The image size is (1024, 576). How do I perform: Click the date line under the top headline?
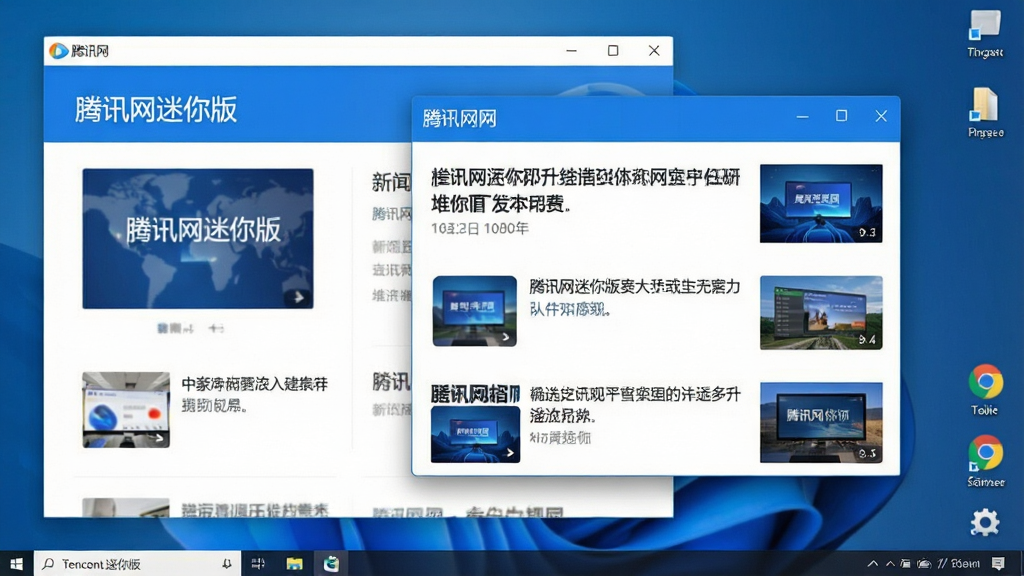[479, 228]
